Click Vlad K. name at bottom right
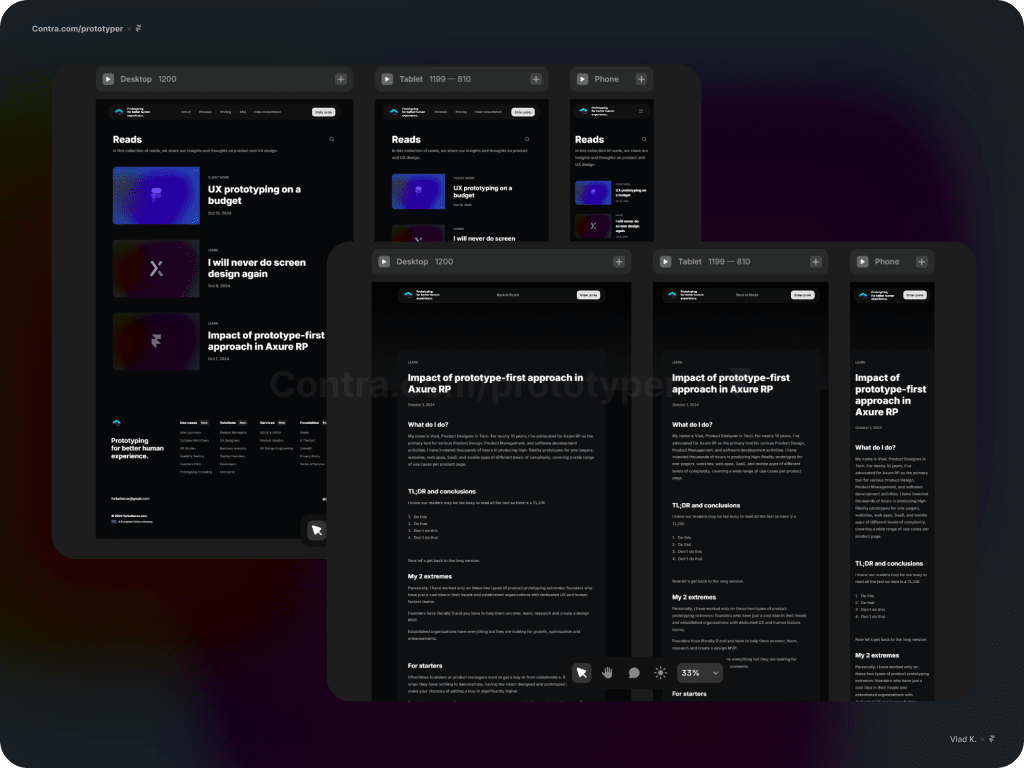The image size is (1024, 768). [963, 739]
